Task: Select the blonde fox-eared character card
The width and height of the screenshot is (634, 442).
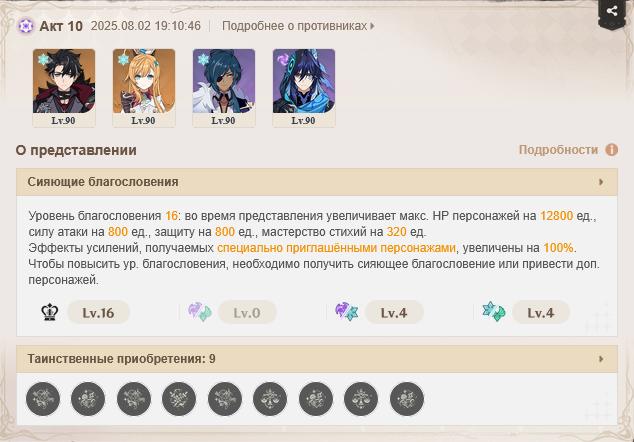Action: coord(144,88)
